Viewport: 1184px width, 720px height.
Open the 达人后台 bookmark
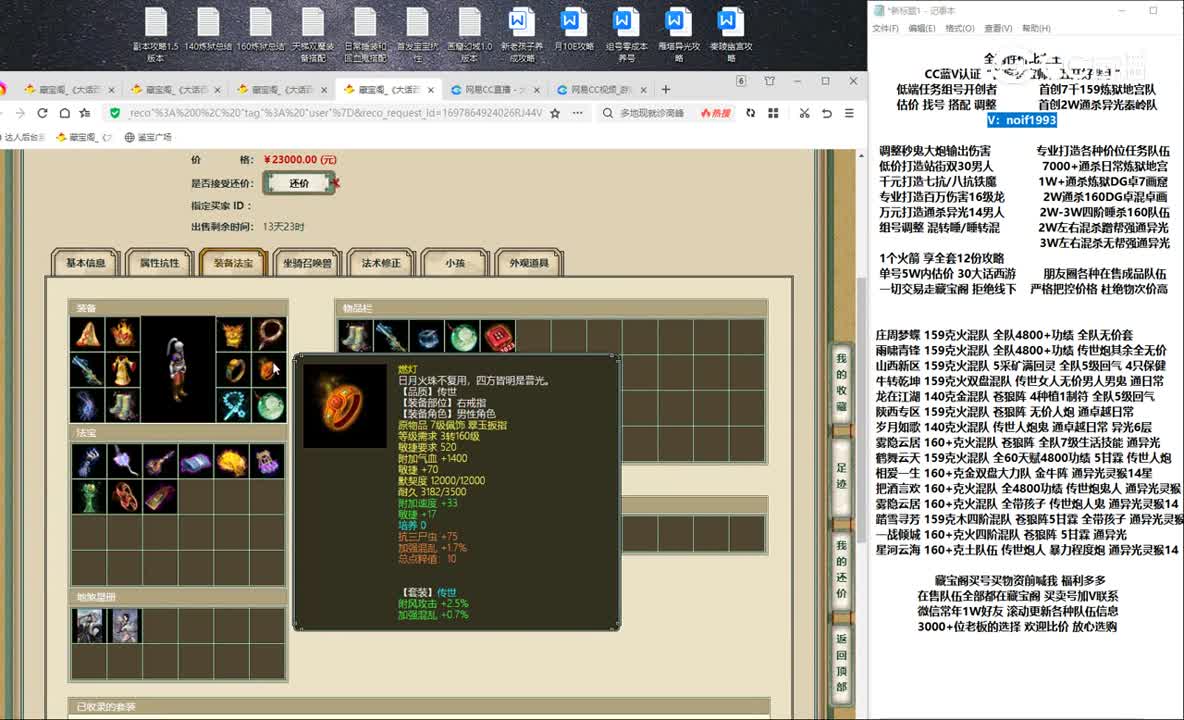pos(23,137)
